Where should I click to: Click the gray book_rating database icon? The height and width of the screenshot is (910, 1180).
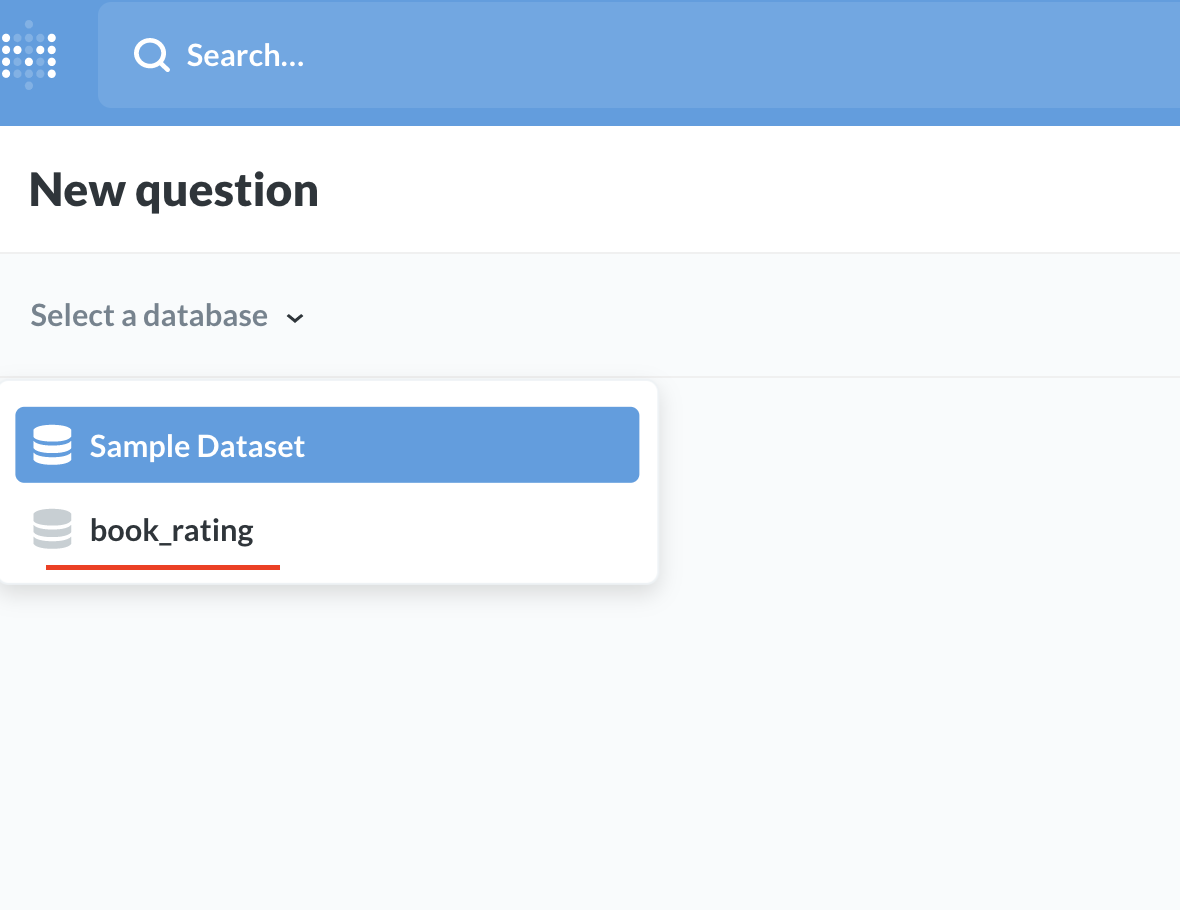click(x=52, y=529)
